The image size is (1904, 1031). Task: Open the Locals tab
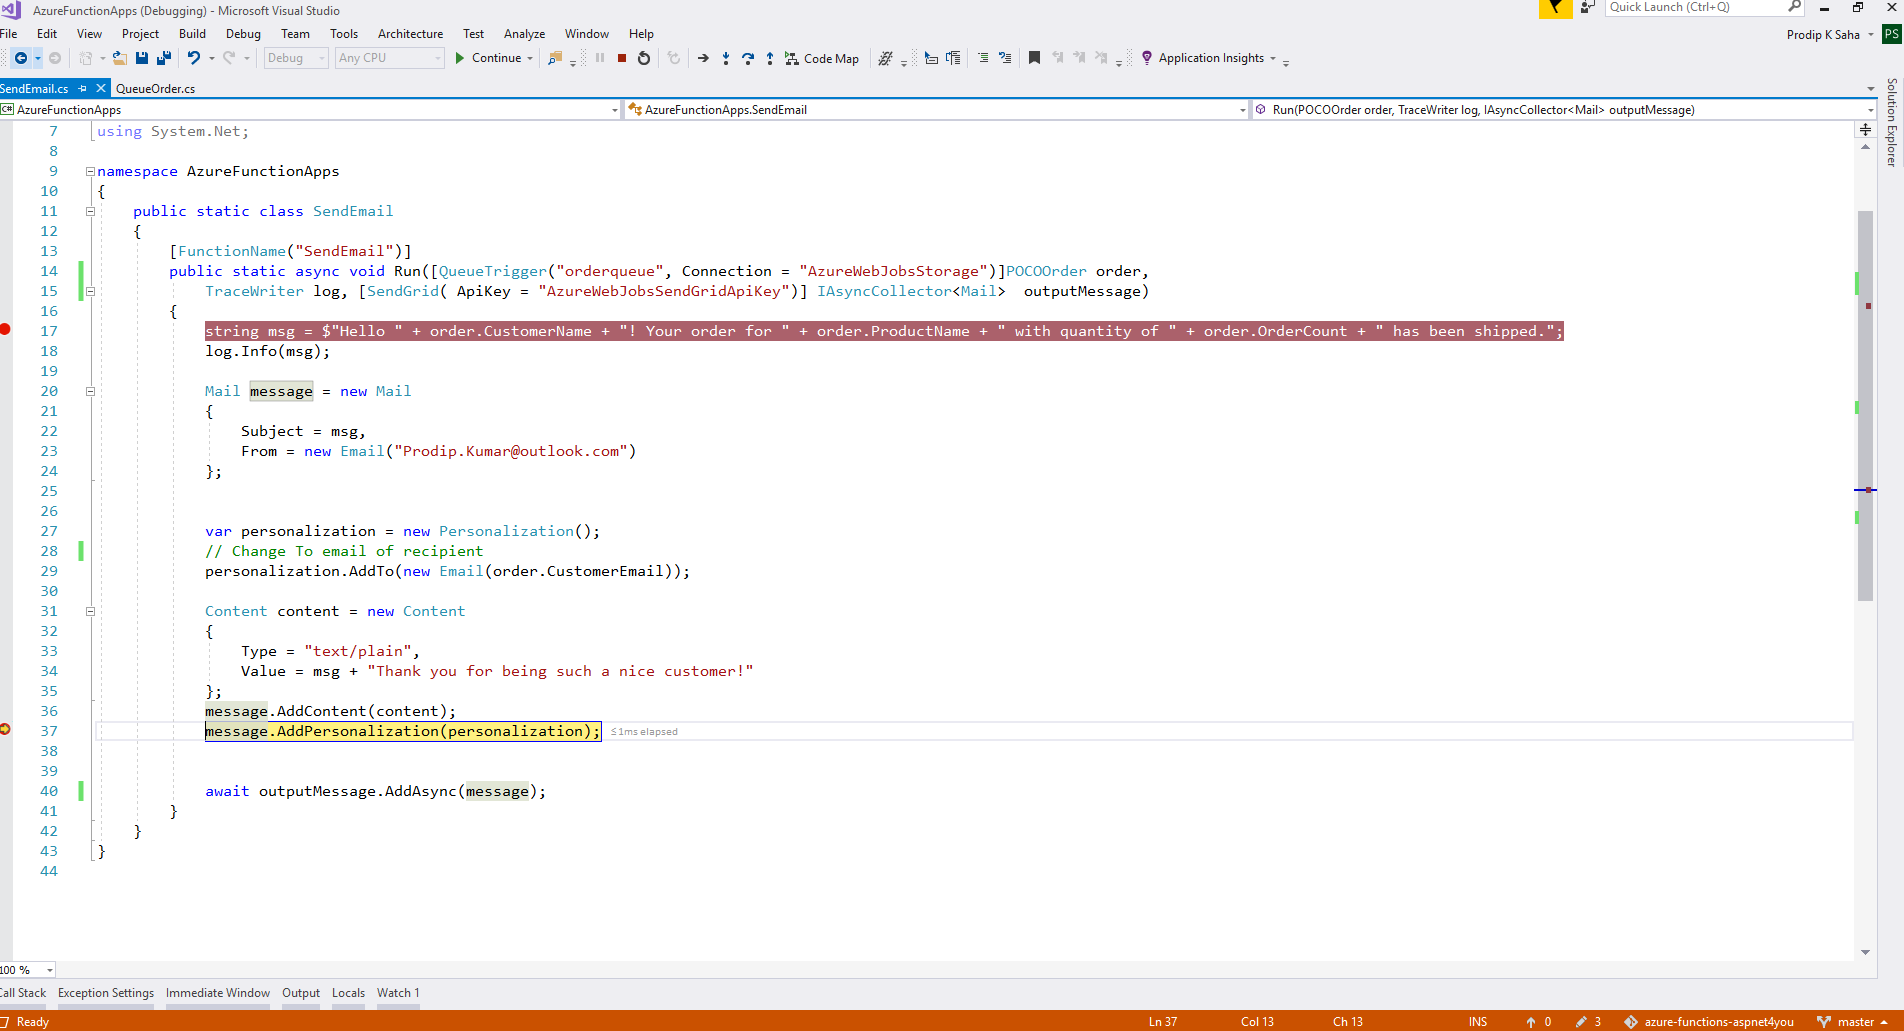348,993
